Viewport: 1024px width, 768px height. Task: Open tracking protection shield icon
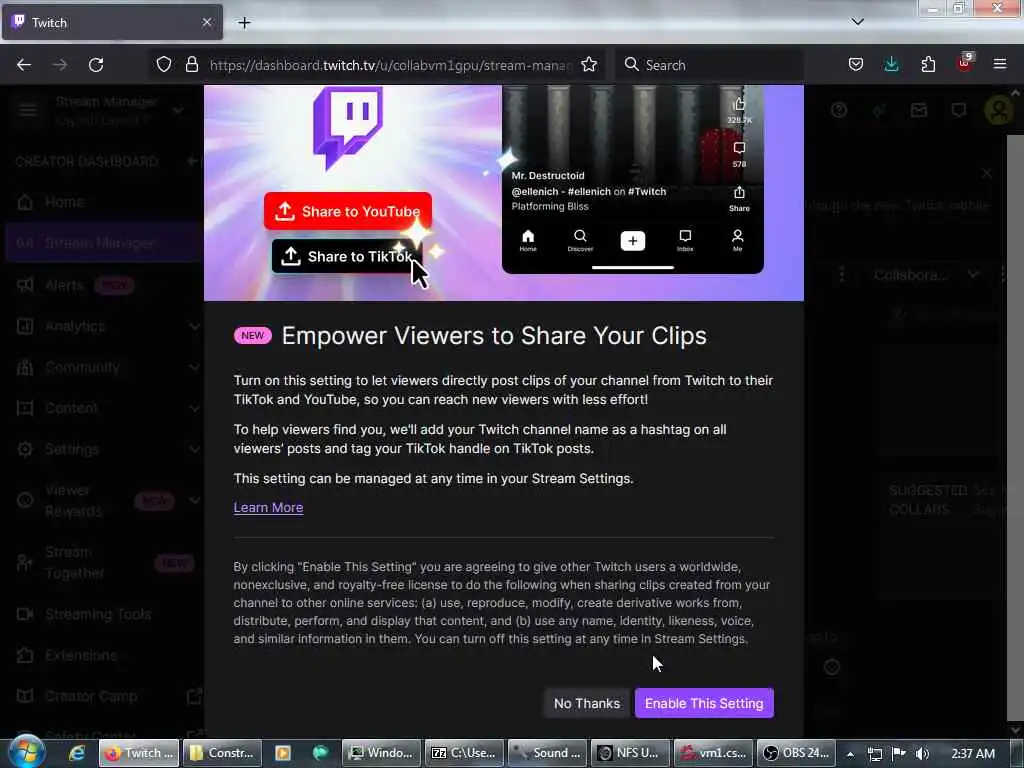164,65
